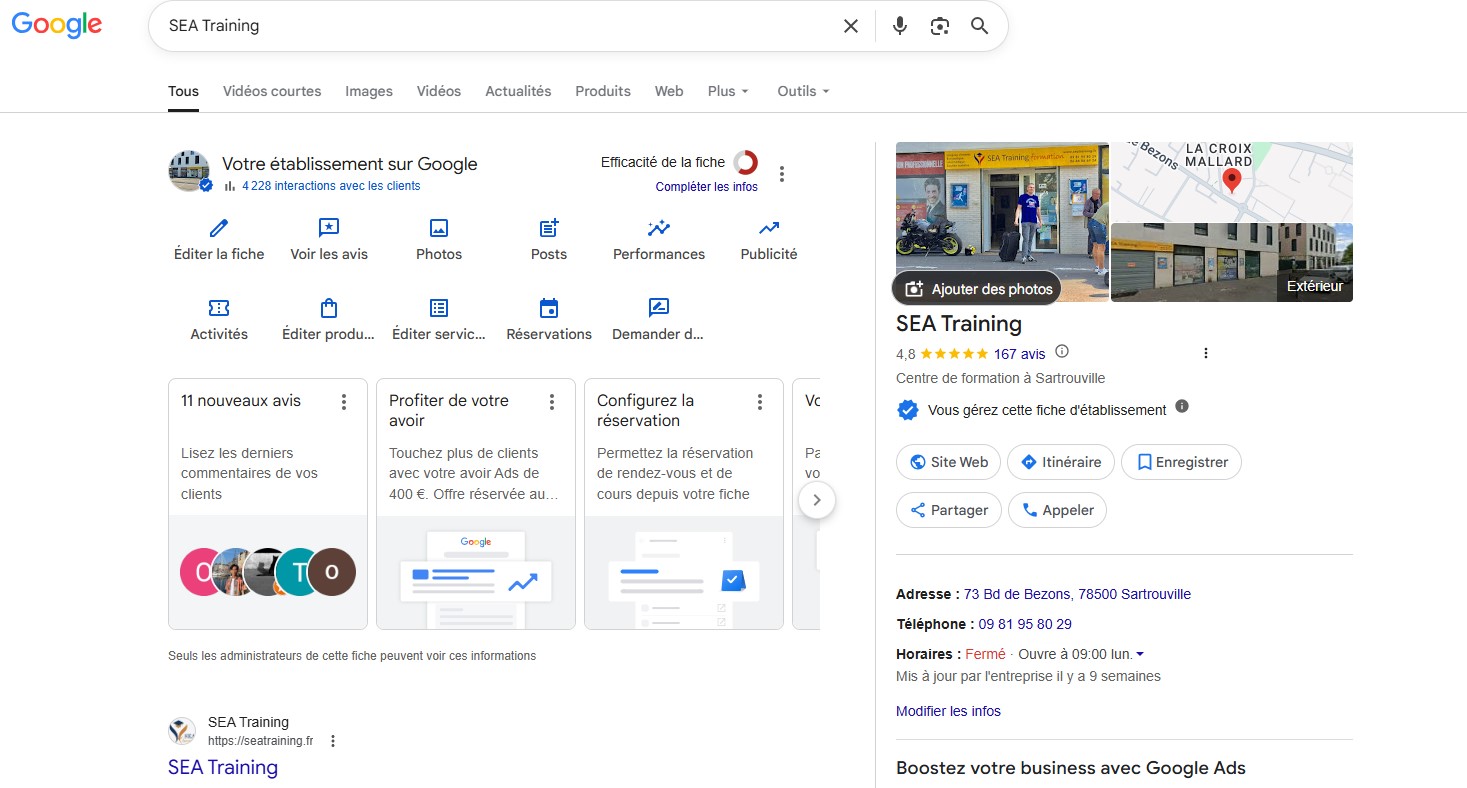
Task: Click into the search input field
Action: (x=500, y=26)
